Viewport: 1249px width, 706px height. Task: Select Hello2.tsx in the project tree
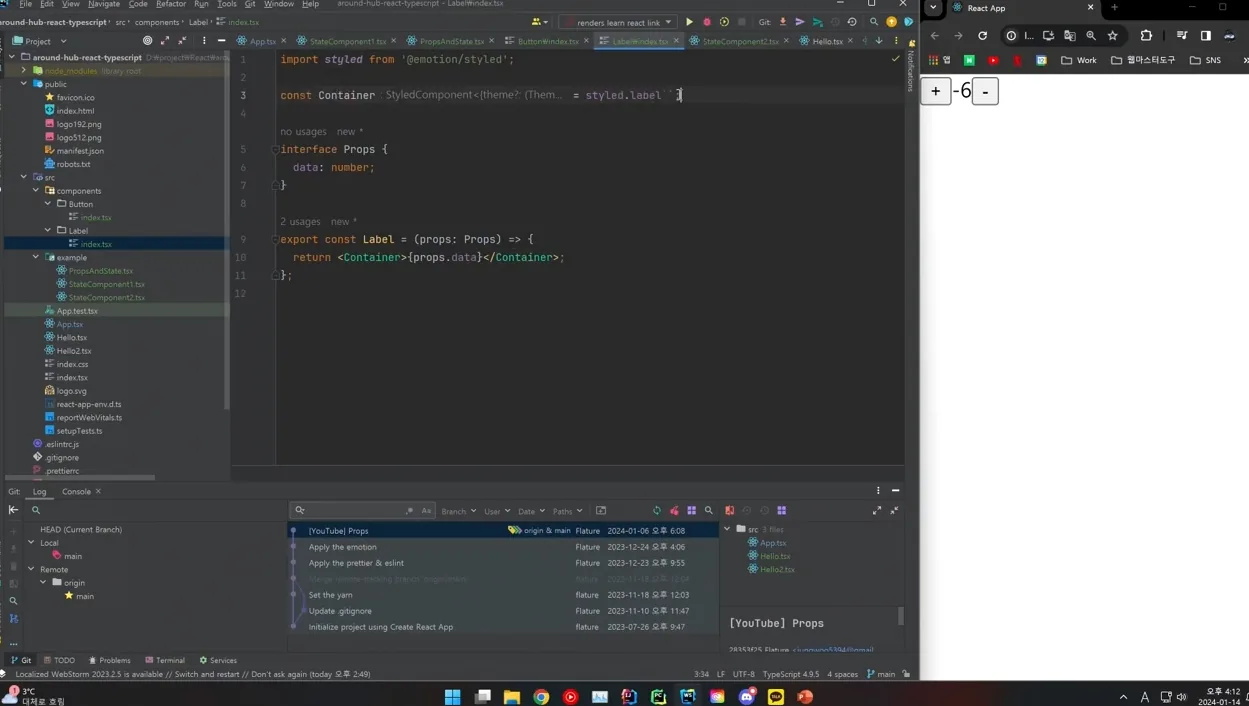[74, 351]
